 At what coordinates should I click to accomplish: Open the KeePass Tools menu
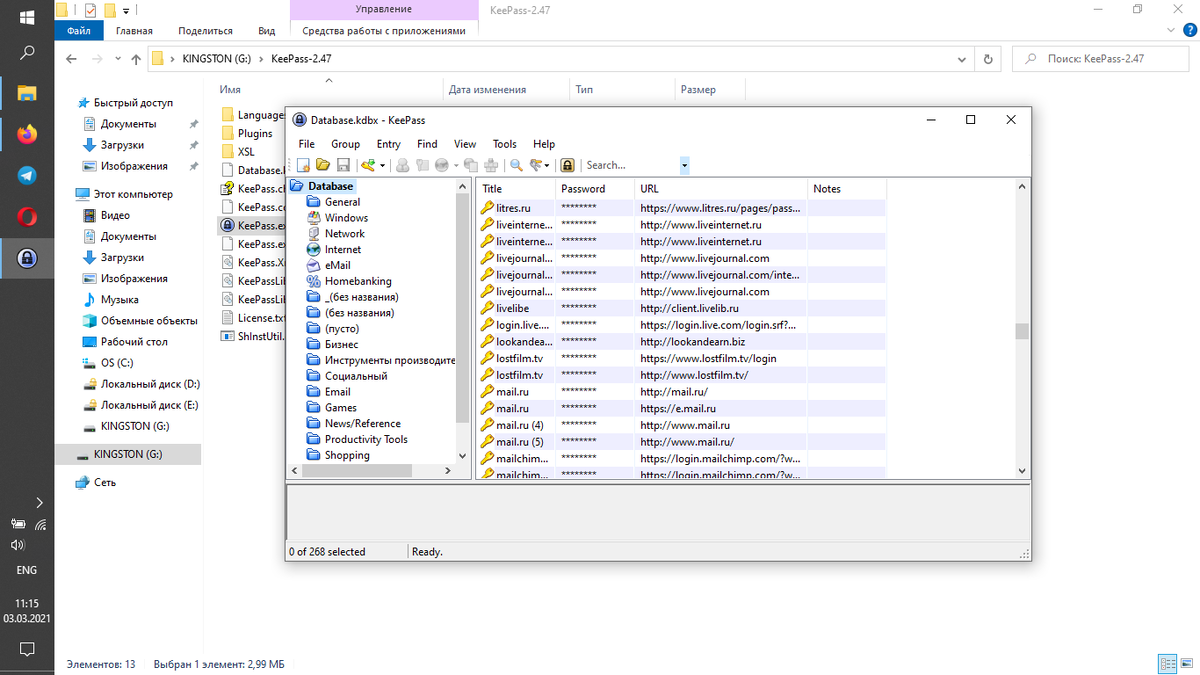point(504,144)
